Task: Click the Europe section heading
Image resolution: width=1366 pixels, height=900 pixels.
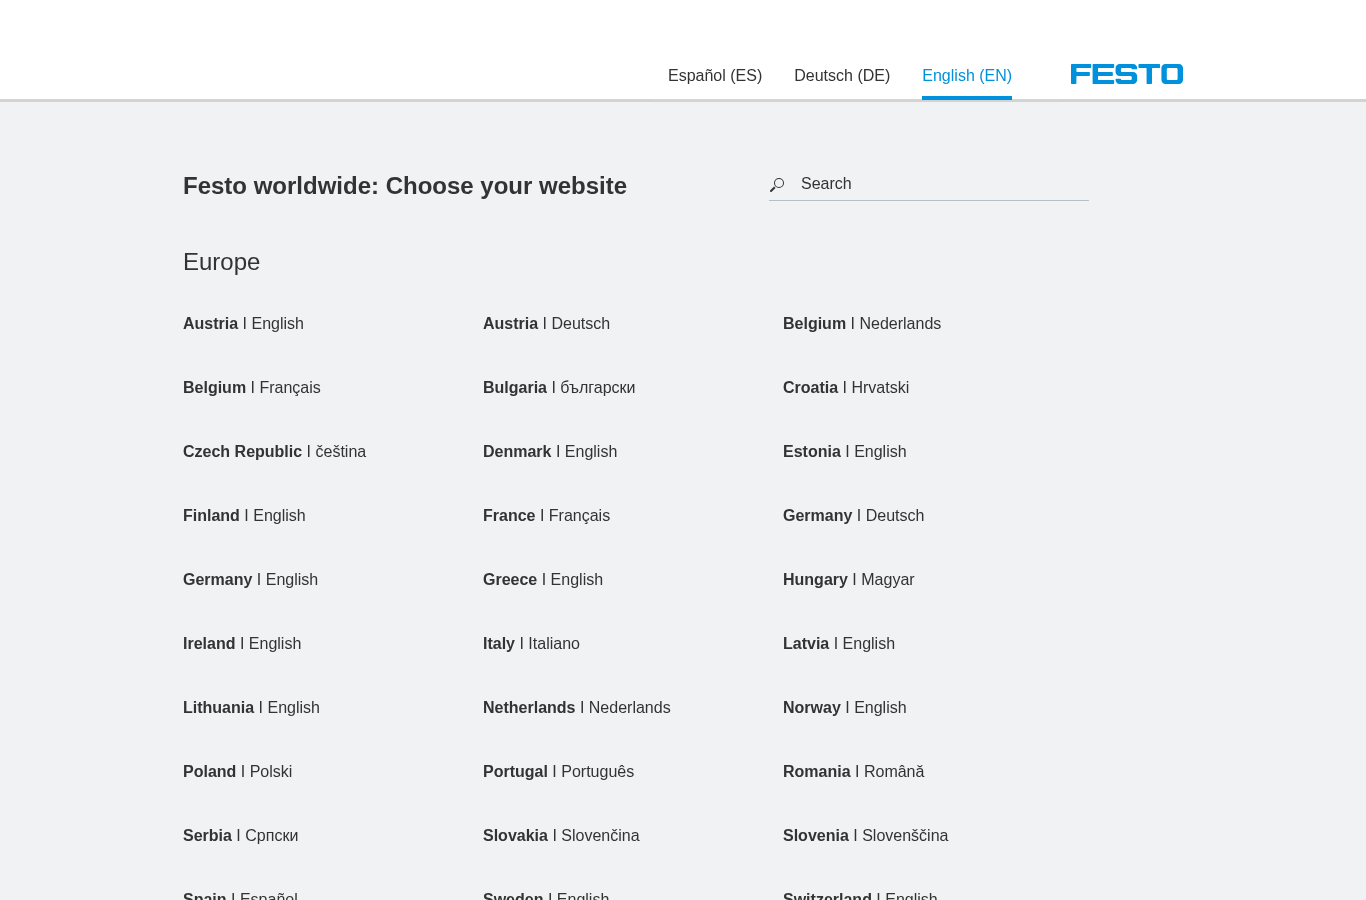Action: 221,262
